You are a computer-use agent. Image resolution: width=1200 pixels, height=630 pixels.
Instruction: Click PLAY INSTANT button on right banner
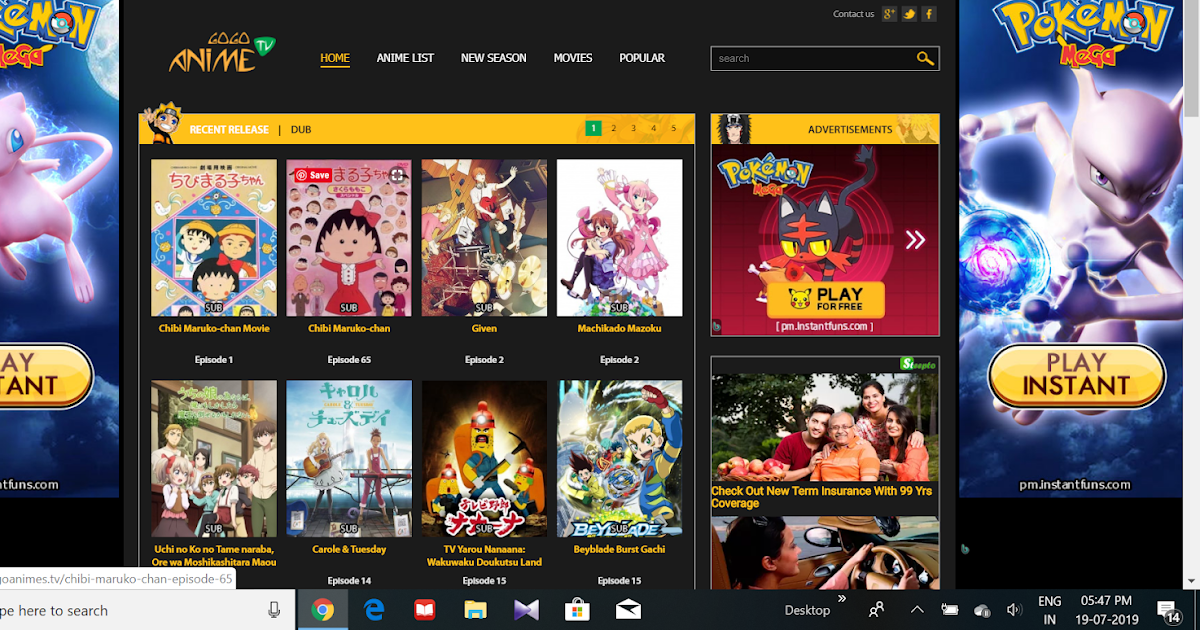pyautogui.click(x=1076, y=375)
